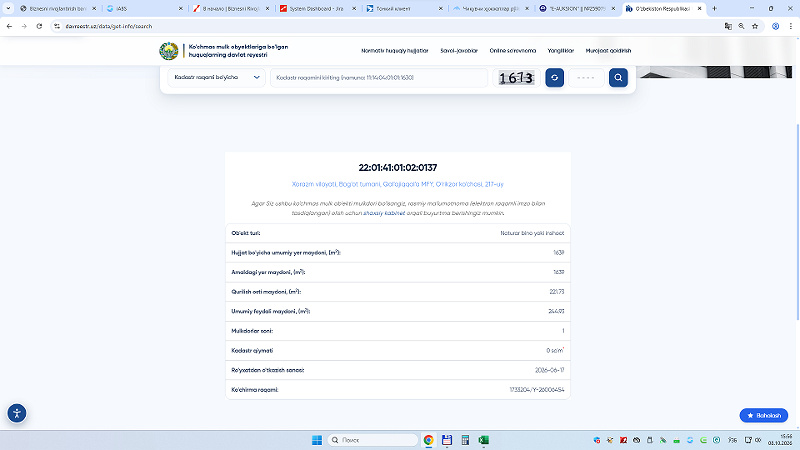Viewport: 800px width, 450px height.
Task: Open 'Murojaat qoldirish' menu item
Action: click(608, 51)
